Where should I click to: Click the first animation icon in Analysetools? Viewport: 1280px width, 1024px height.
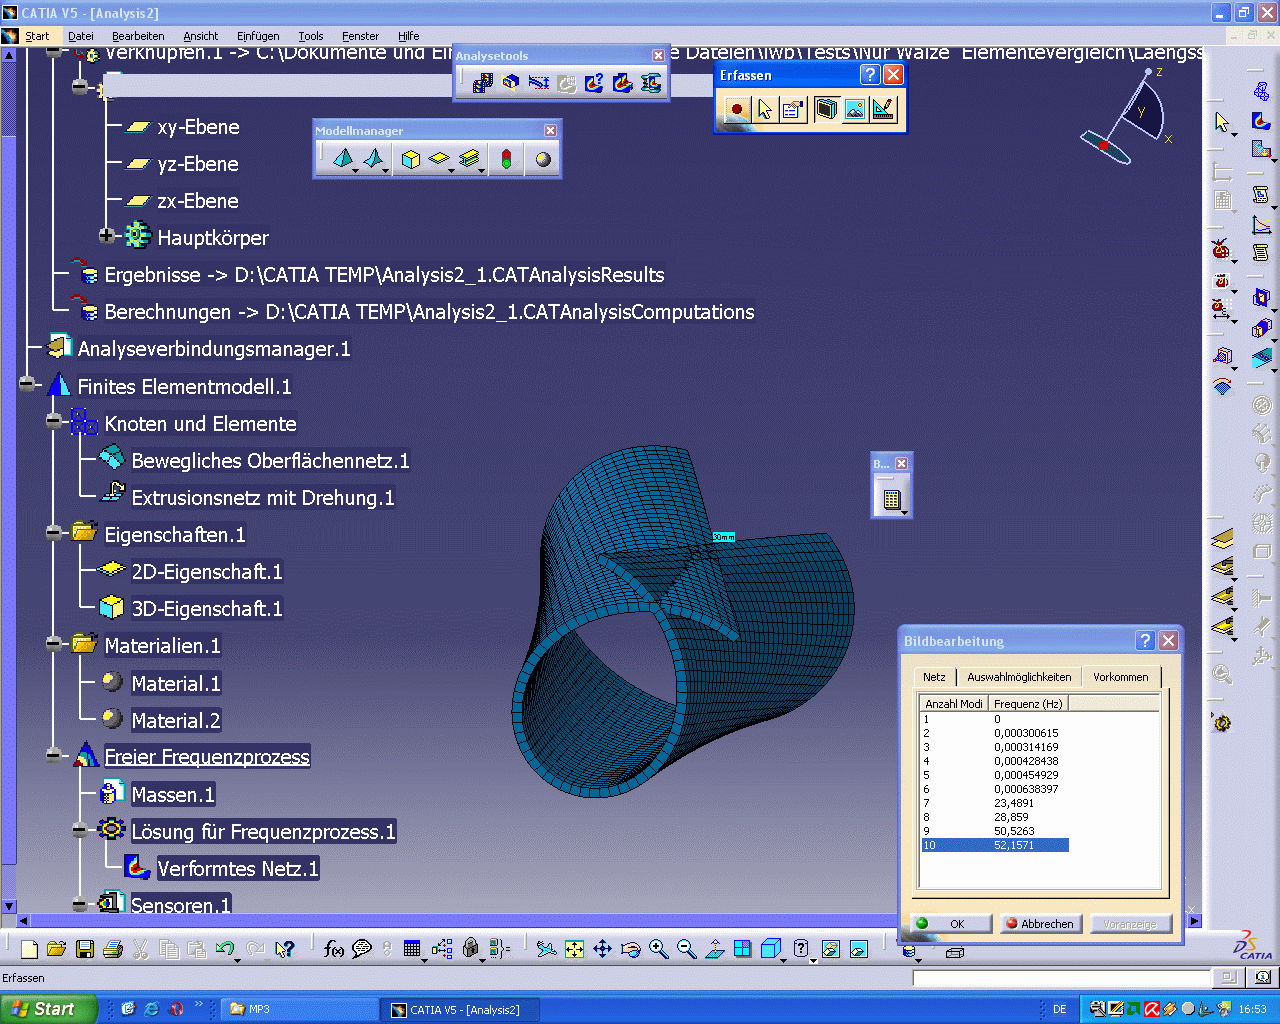coord(483,82)
